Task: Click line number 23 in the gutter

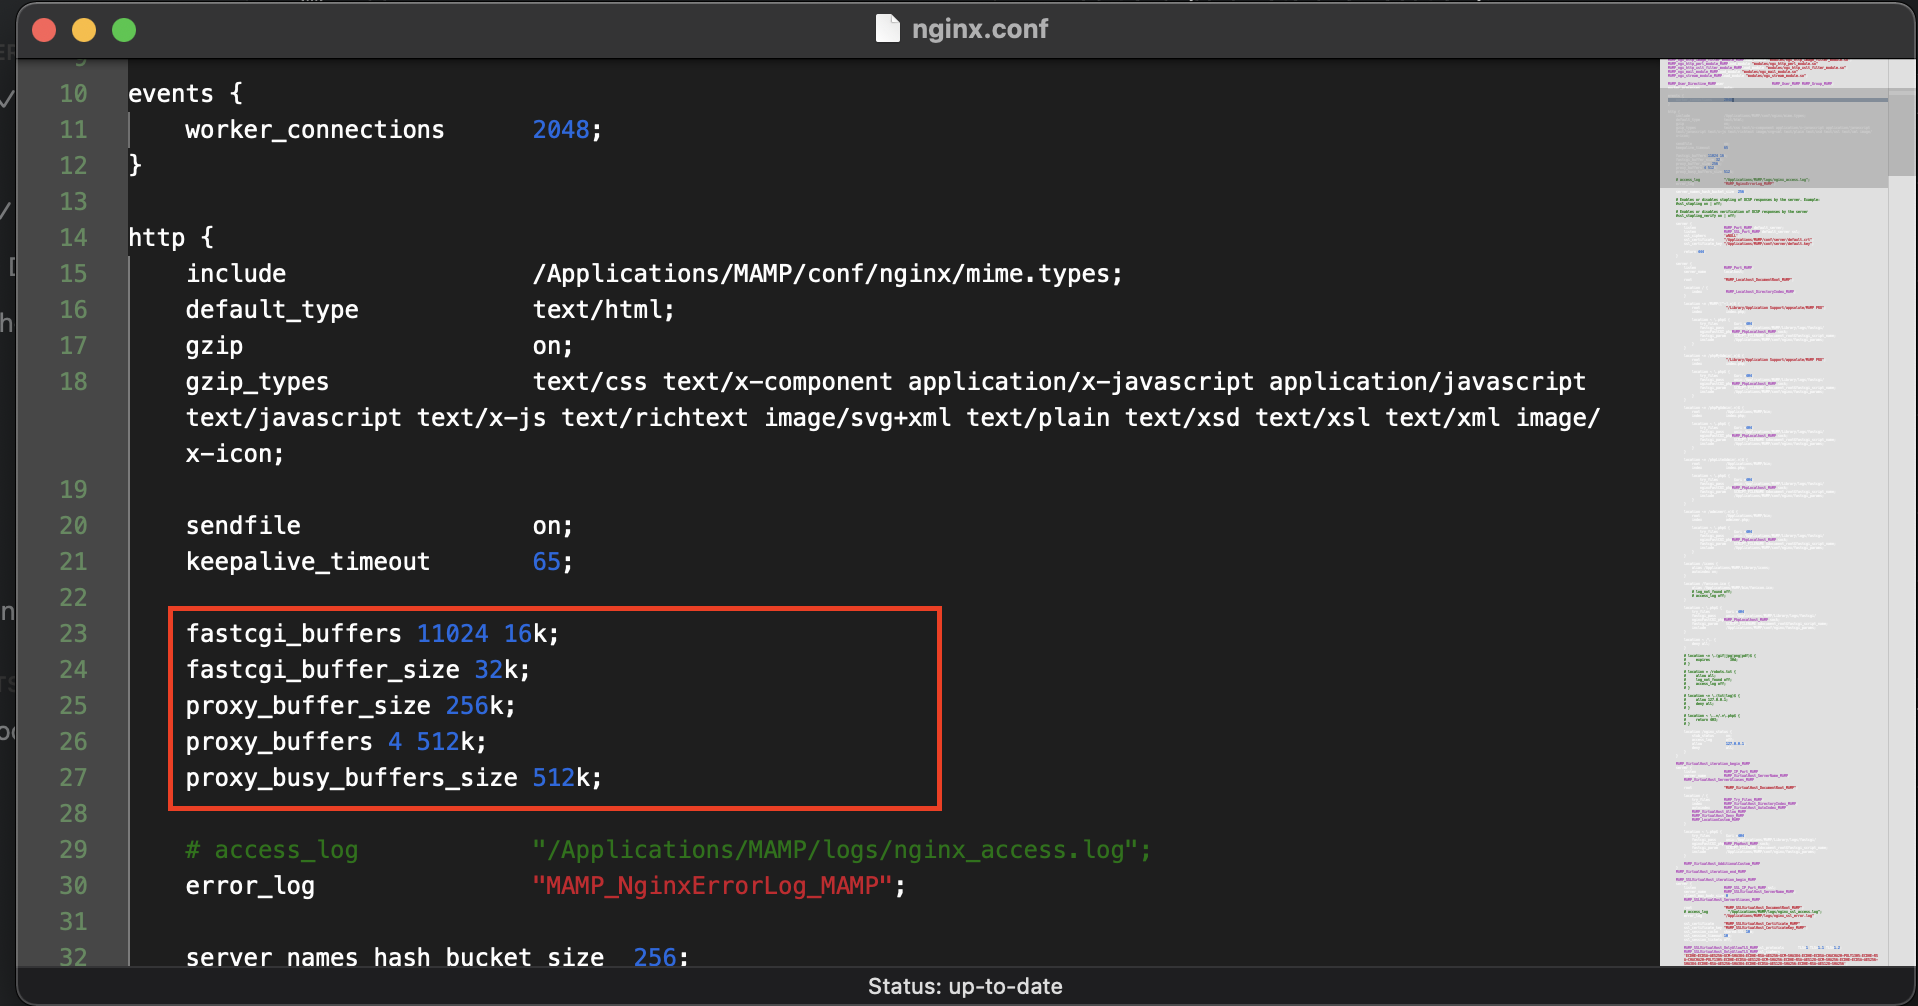Action: click(73, 634)
